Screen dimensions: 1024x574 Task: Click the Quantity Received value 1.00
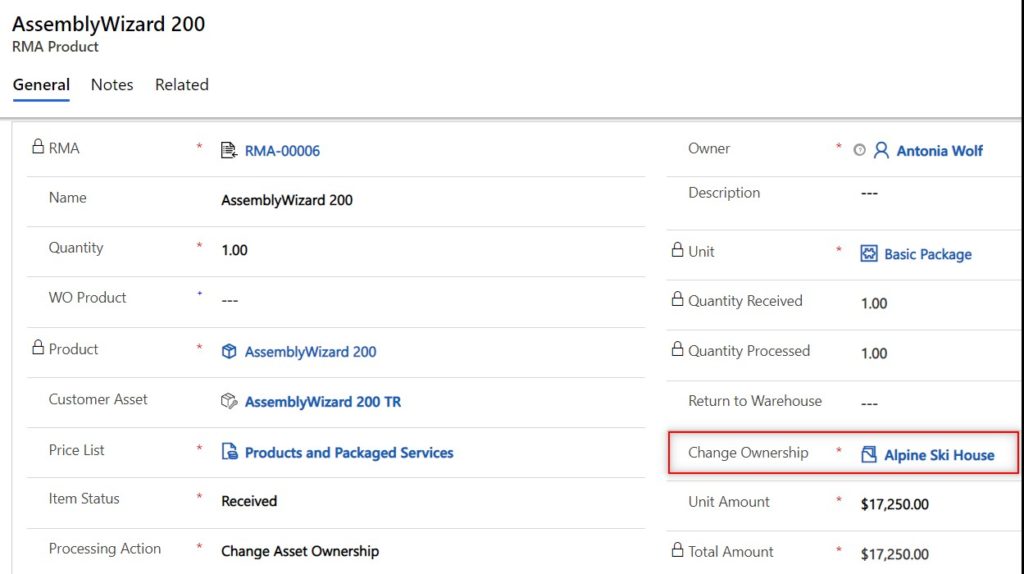click(874, 304)
